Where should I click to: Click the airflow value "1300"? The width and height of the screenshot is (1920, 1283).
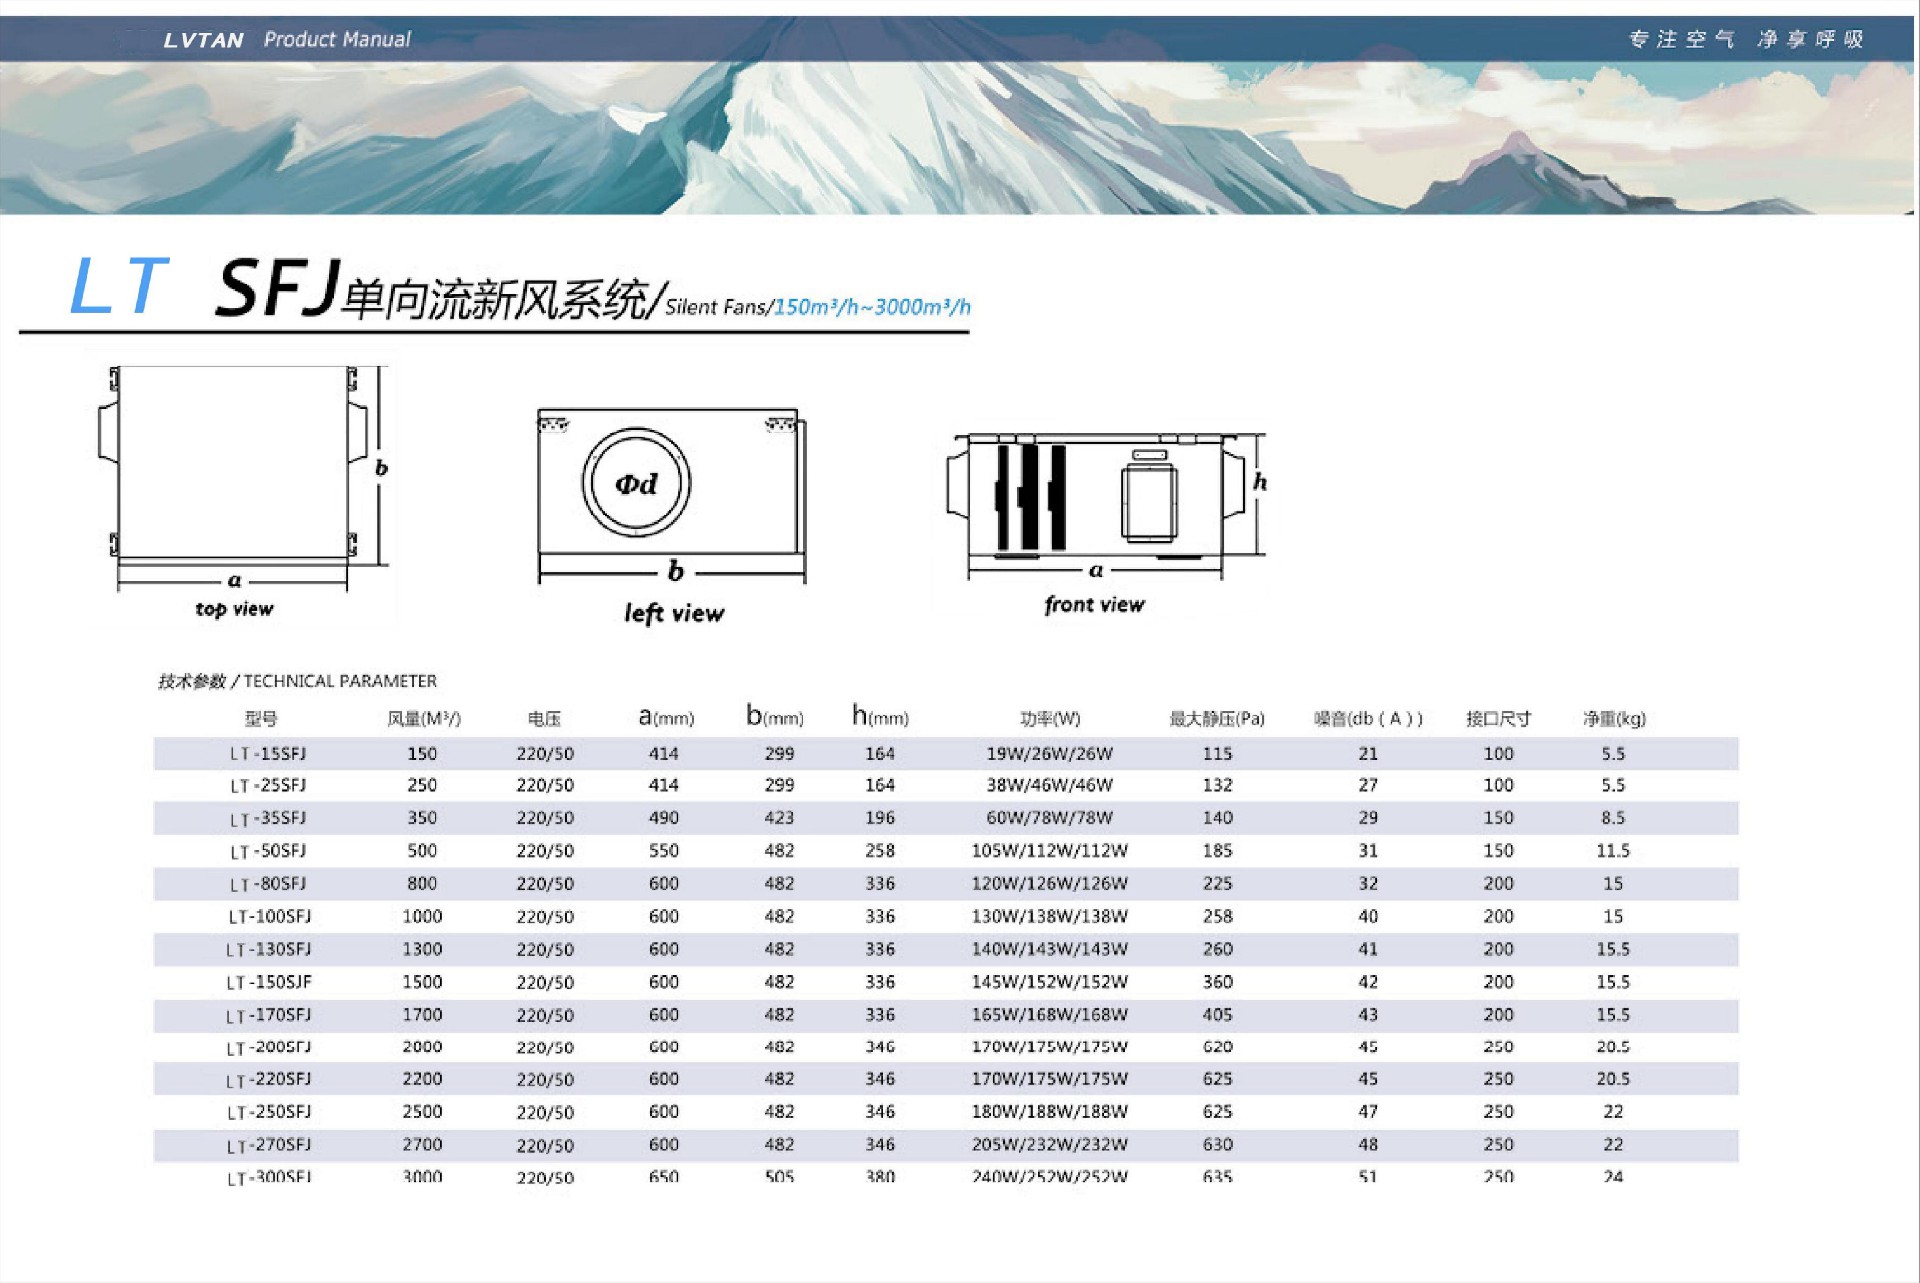pyautogui.click(x=422, y=949)
